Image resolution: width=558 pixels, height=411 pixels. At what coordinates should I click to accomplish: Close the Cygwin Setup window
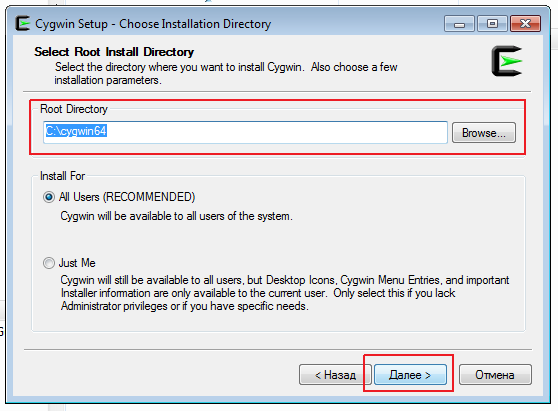(525, 24)
